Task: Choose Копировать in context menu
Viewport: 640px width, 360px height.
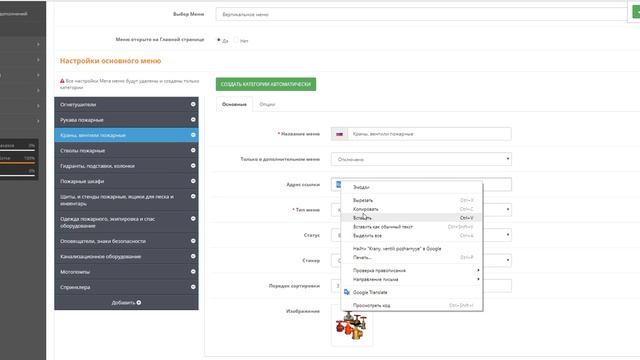Action: point(412,209)
